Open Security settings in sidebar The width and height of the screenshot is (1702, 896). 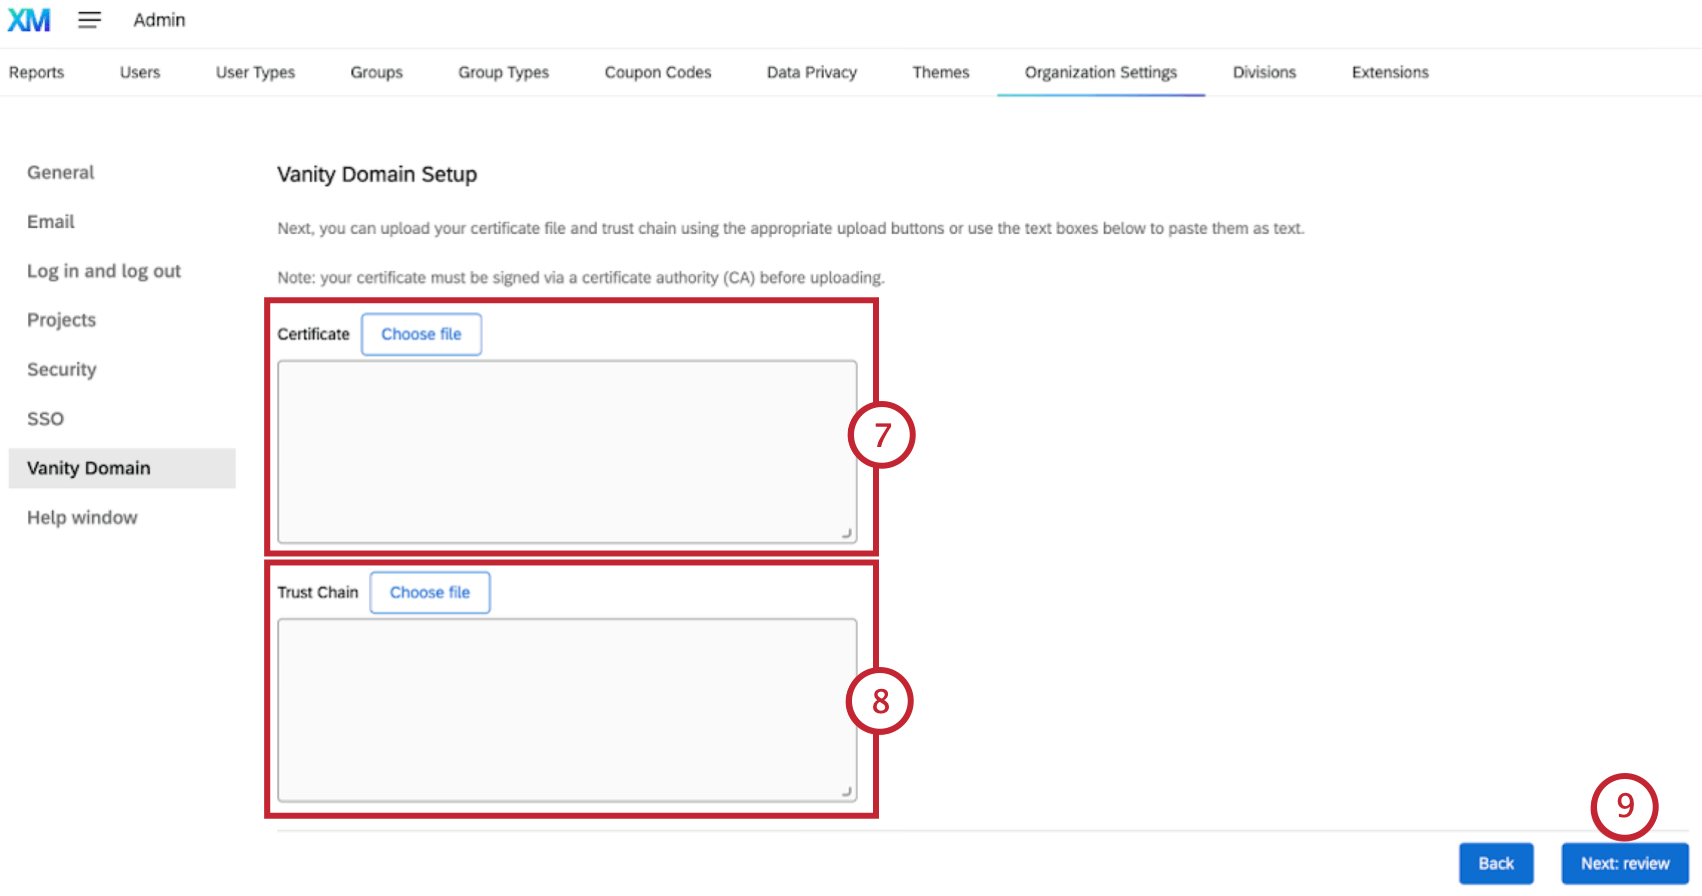(62, 370)
